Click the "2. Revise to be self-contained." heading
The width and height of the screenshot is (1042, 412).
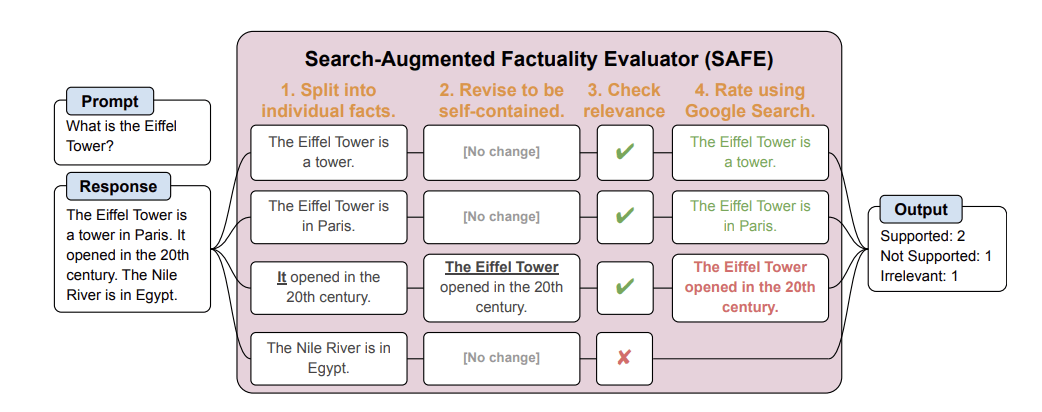tap(501, 100)
